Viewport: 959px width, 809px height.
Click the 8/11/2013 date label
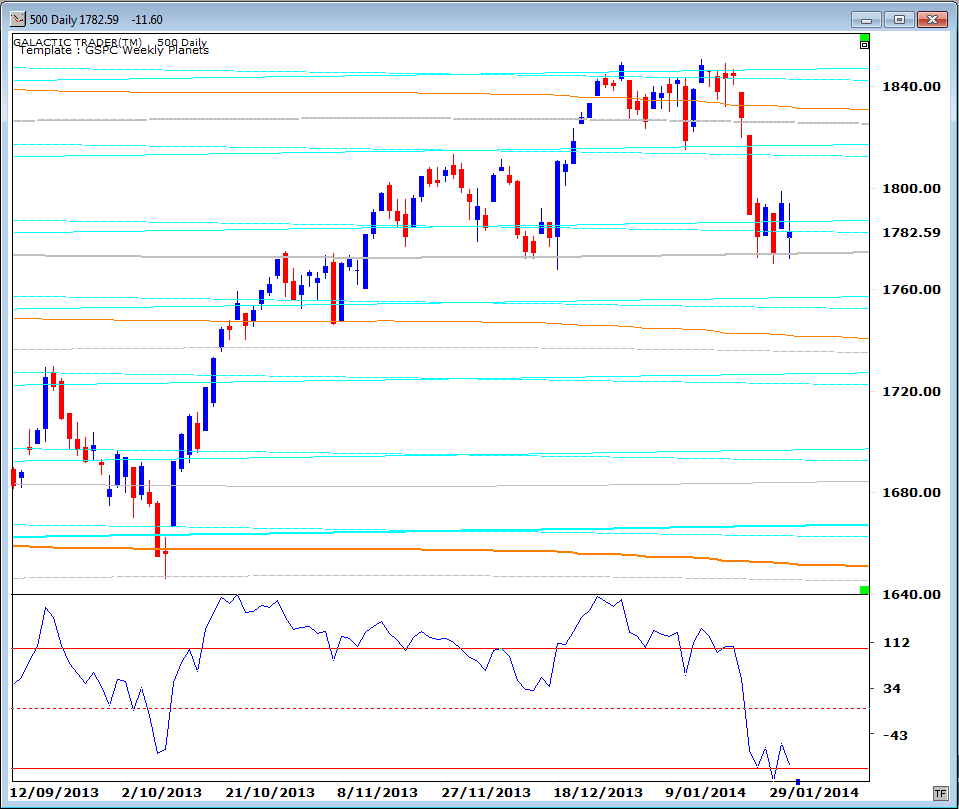tap(377, 792)
